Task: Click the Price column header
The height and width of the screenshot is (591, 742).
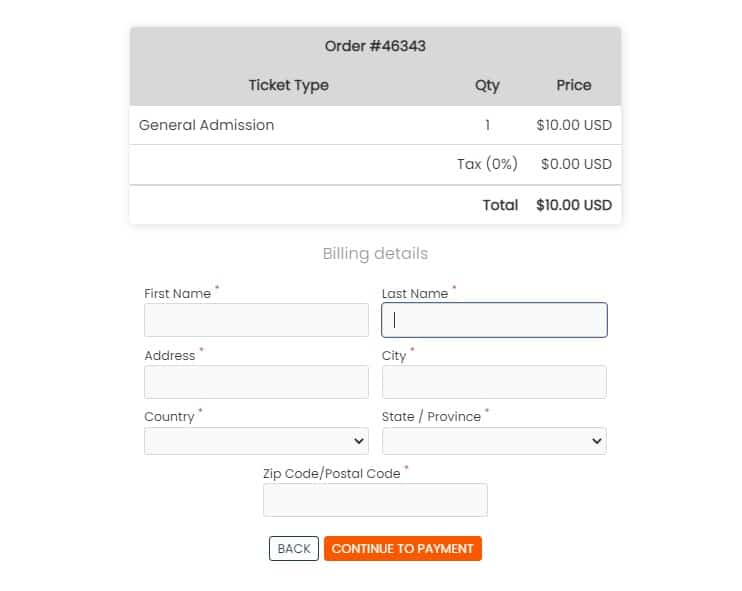Action: 574,85
